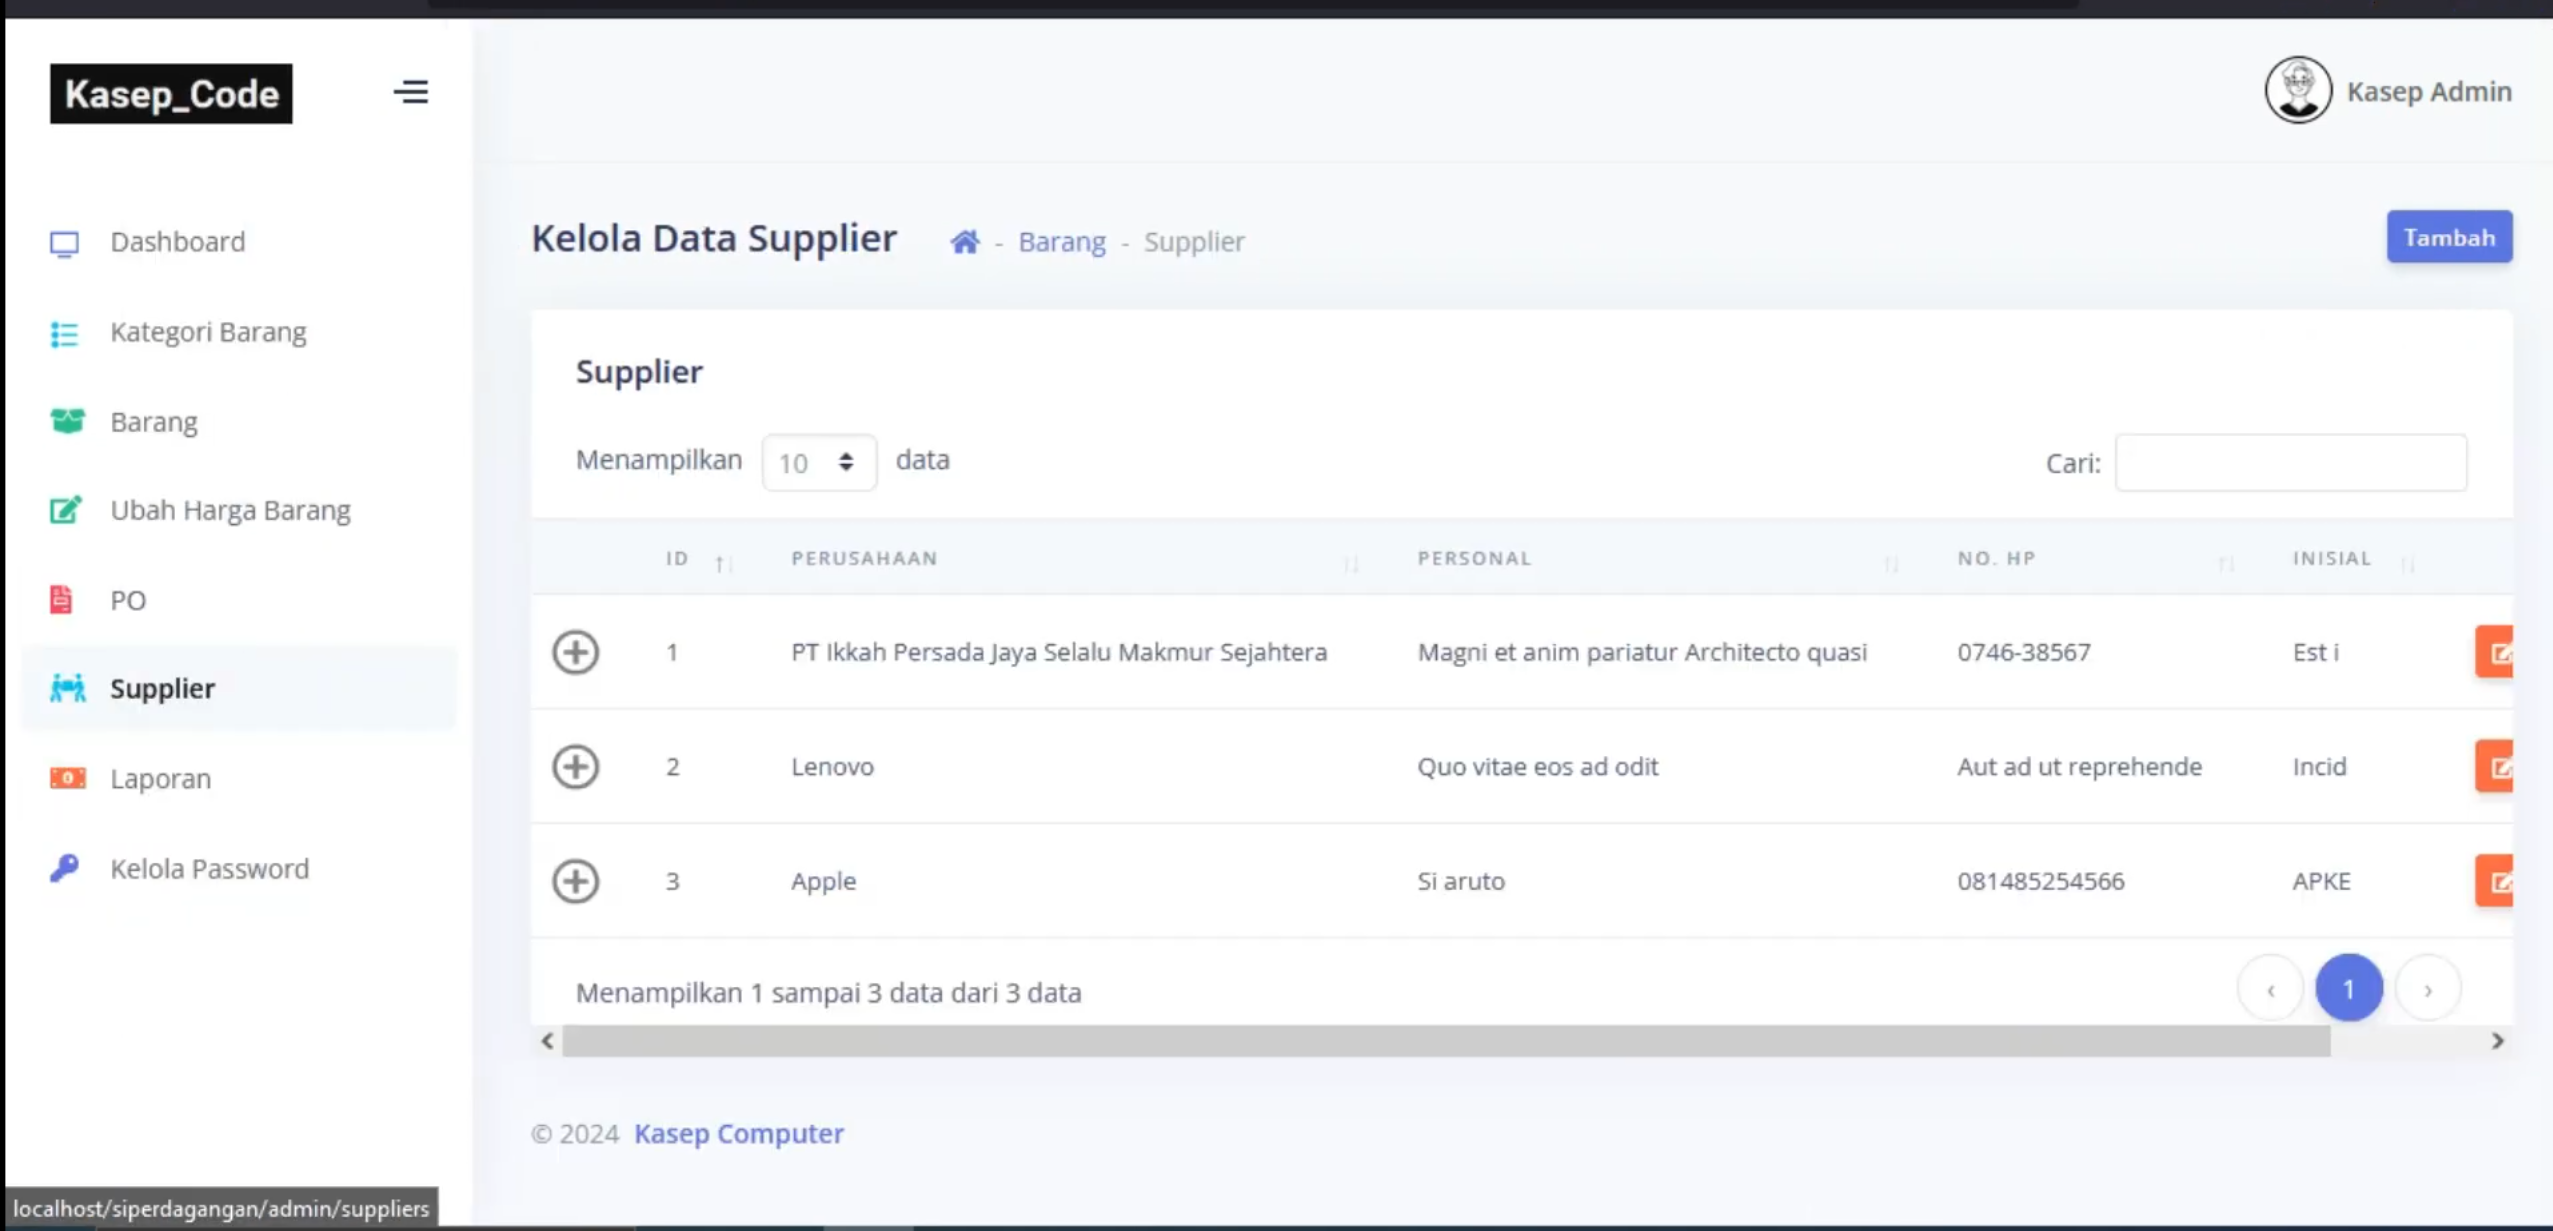Sort by Personal column arrows

pos(1892,563)
